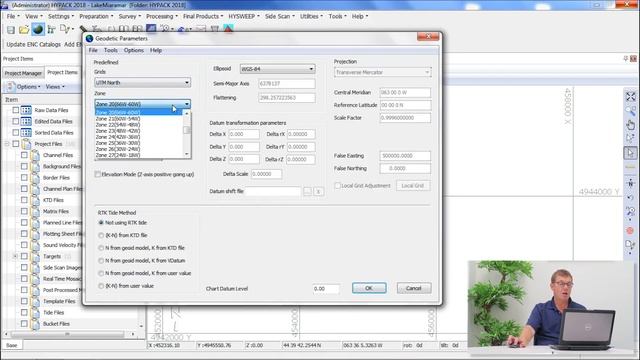Check the Raw Data Files checkbox

point(16,110)
